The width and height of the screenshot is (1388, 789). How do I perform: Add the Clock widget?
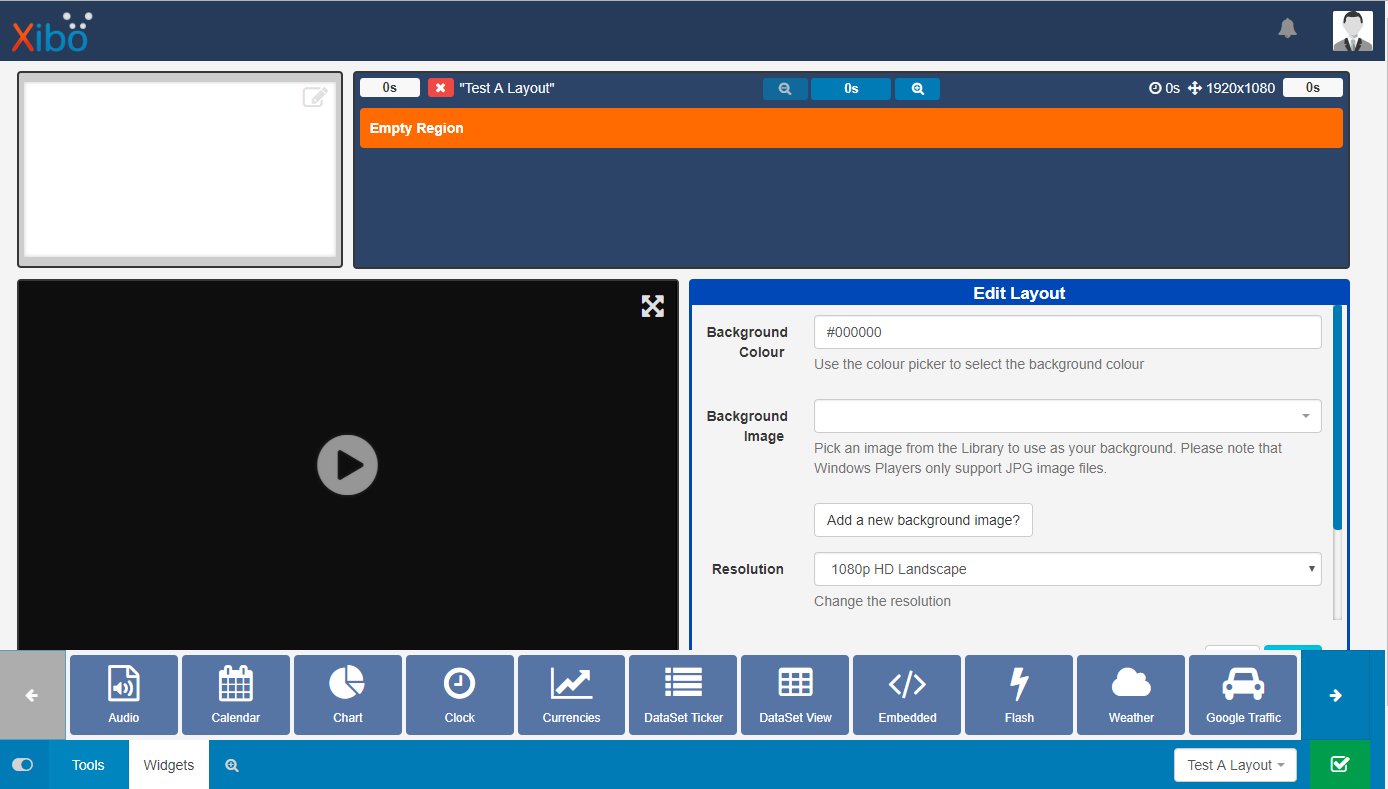pos(459,694)
